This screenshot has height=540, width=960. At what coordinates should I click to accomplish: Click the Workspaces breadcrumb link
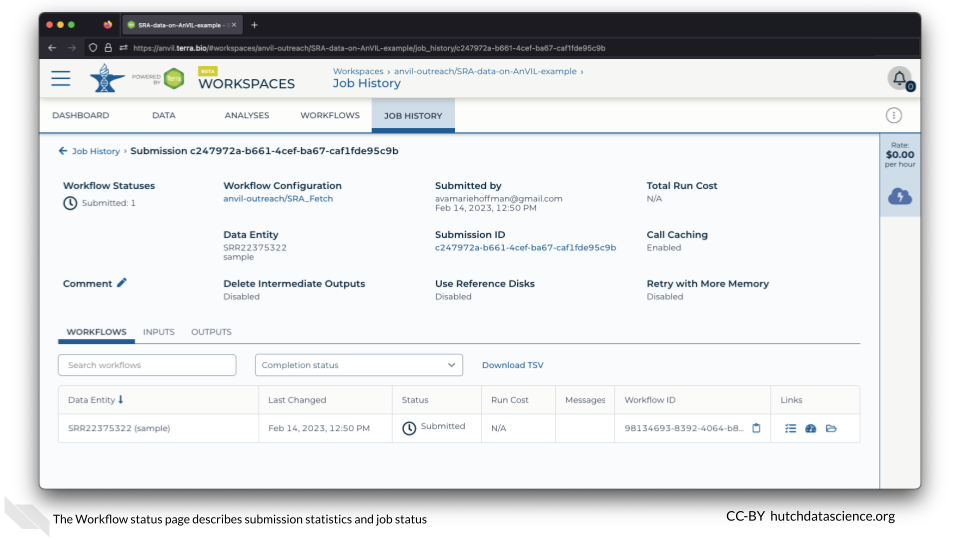(x=358, y=71)
